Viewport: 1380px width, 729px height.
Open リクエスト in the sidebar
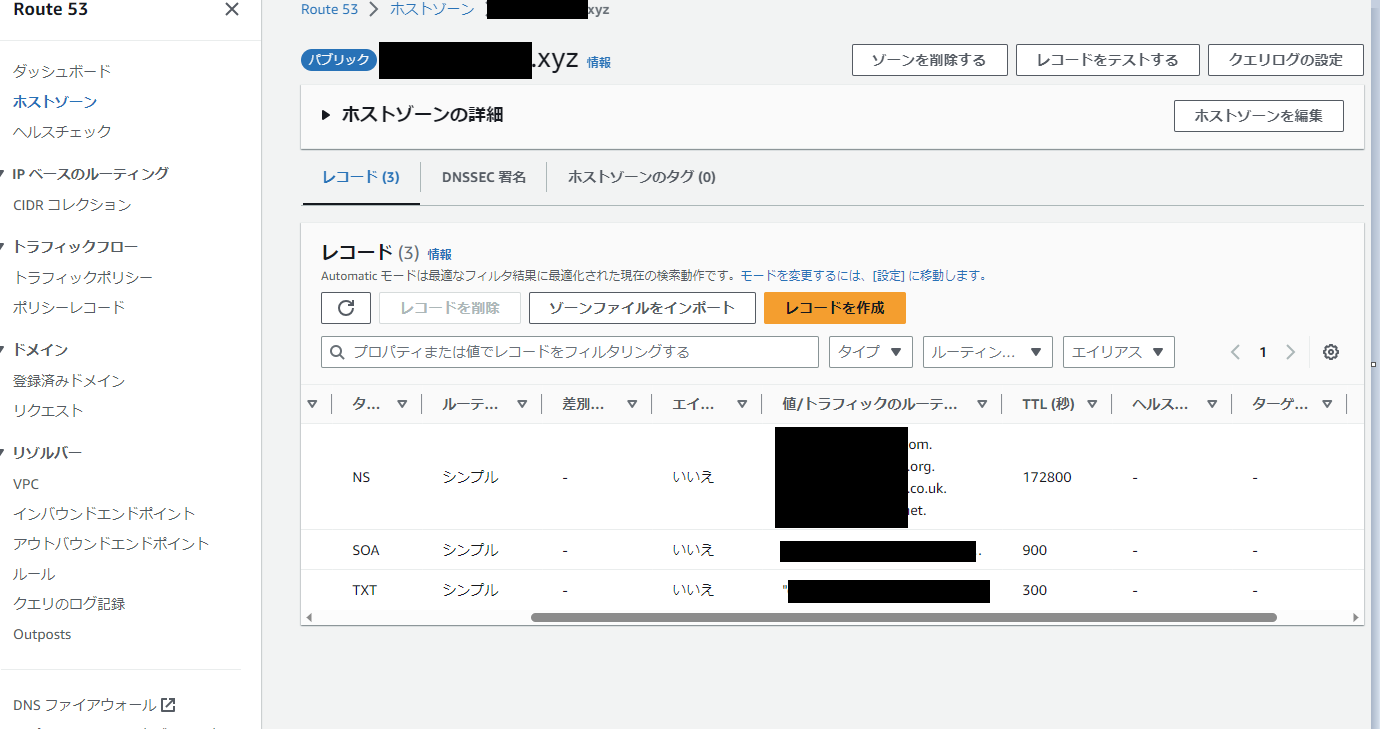coord(48,410)
